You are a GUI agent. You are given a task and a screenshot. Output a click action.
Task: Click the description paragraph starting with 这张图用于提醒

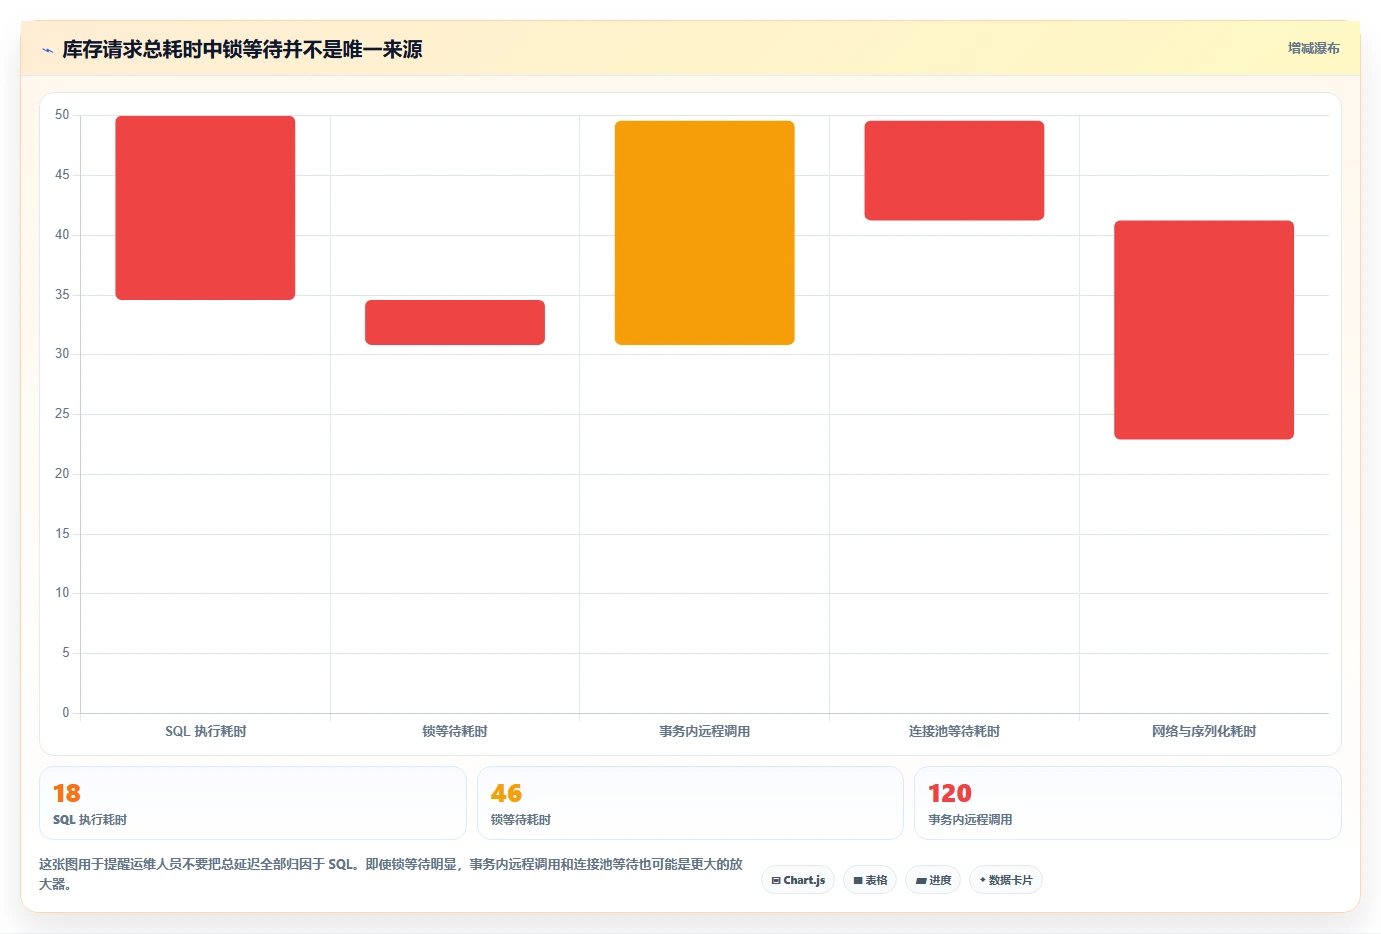coord(391,874)
